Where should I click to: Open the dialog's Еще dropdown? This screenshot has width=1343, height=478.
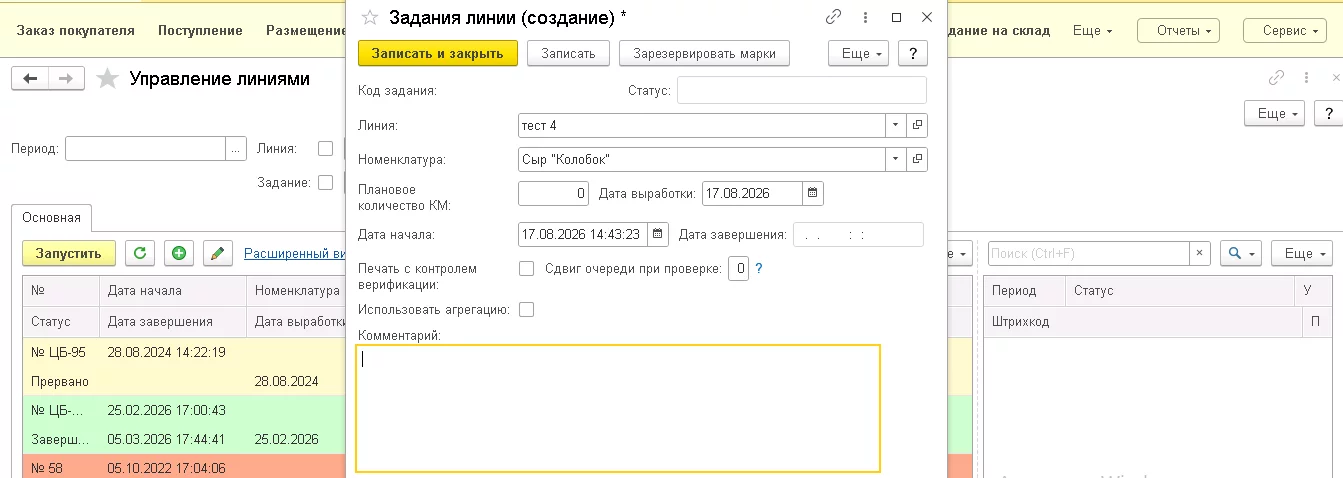[x=859, y=53]
